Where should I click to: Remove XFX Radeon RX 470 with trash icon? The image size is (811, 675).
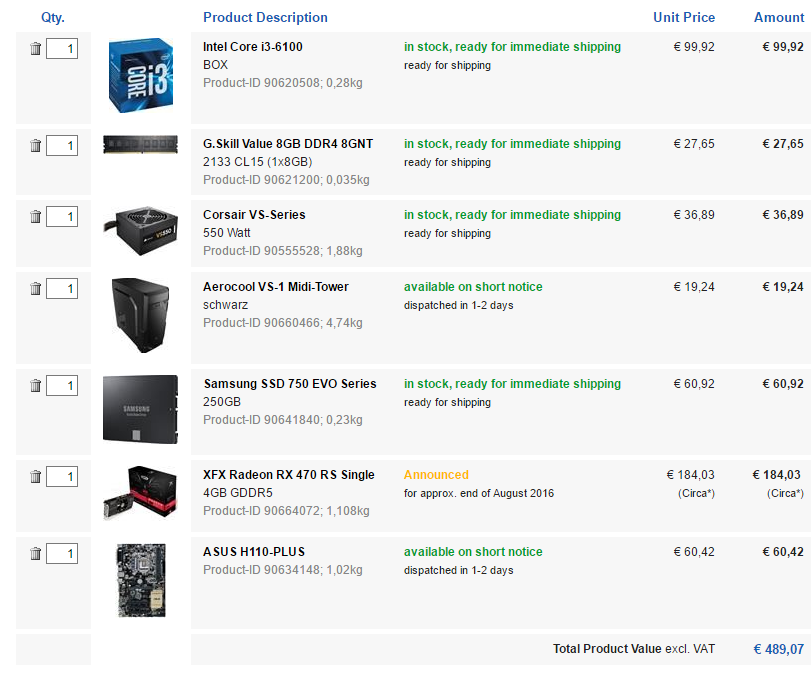pos(35,476)
